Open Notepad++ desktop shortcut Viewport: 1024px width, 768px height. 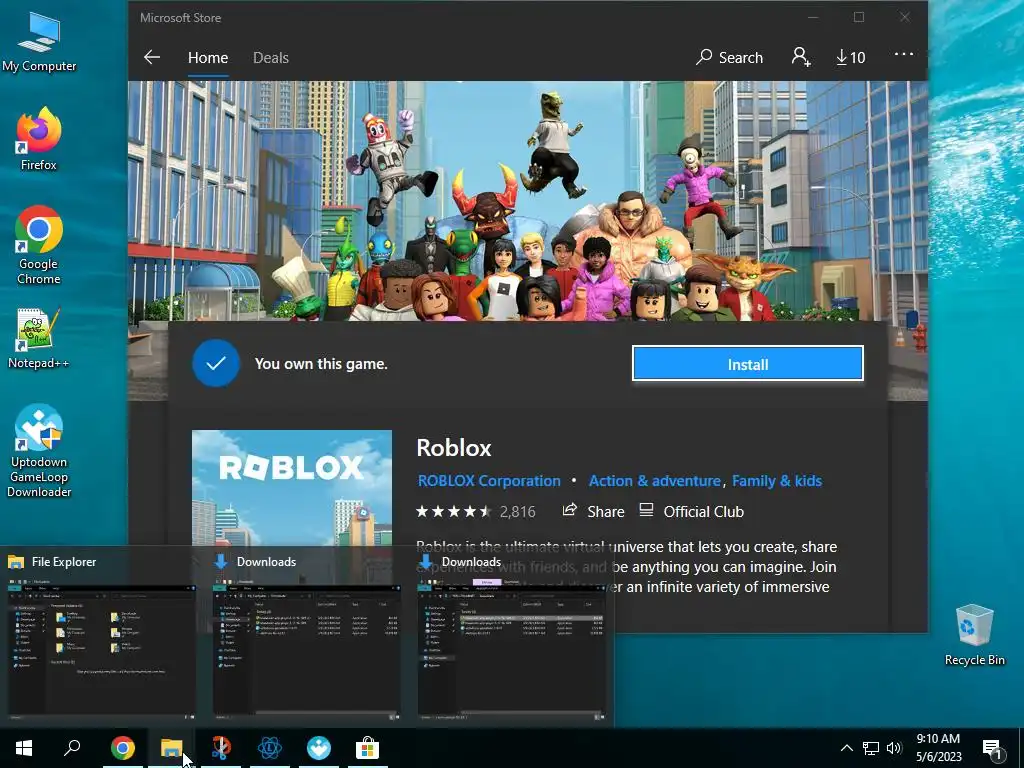tap(39, 338)
